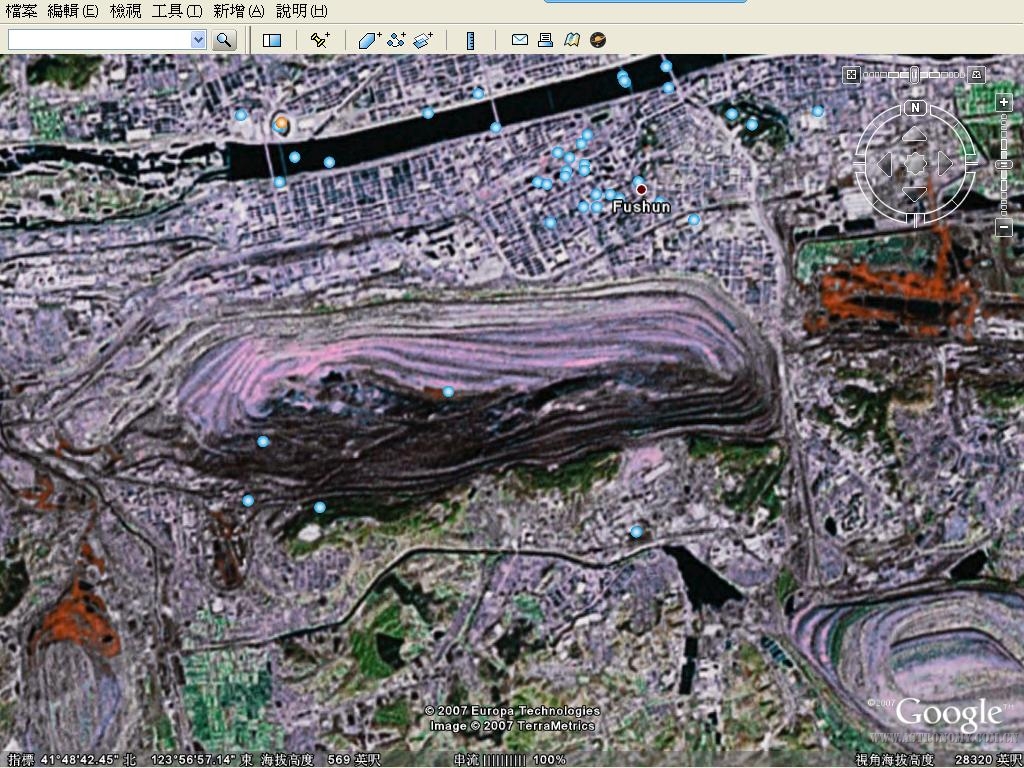1024x768 pixels.
Task: Expand the search box dropdown arrow
Action: [198, 40]
